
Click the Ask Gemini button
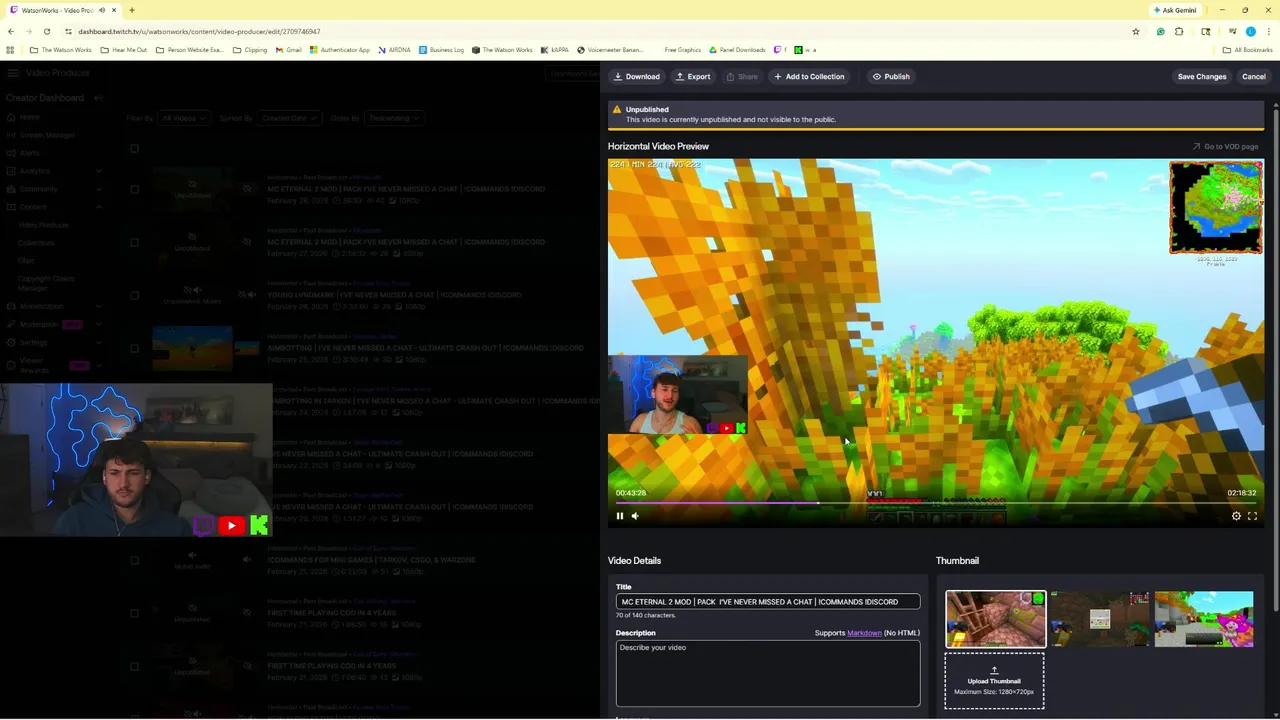pos(1174,10)
